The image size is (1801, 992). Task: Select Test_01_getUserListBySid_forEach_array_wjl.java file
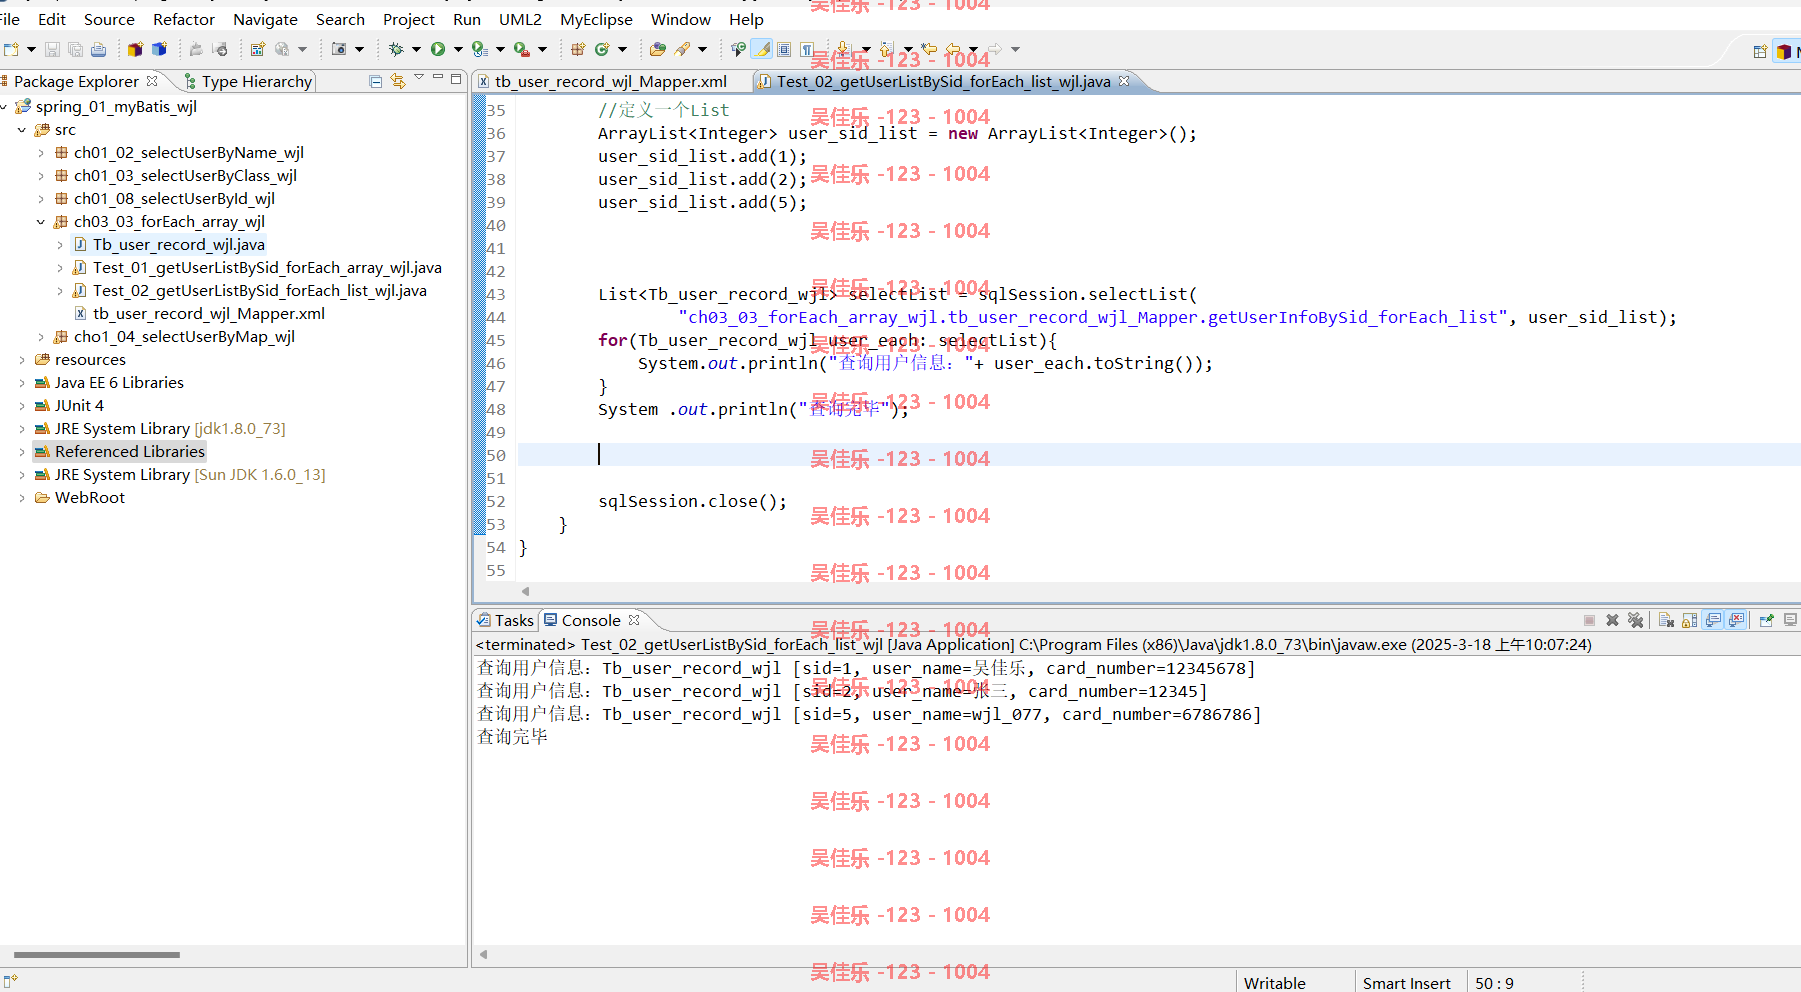(x=267, y=268)
